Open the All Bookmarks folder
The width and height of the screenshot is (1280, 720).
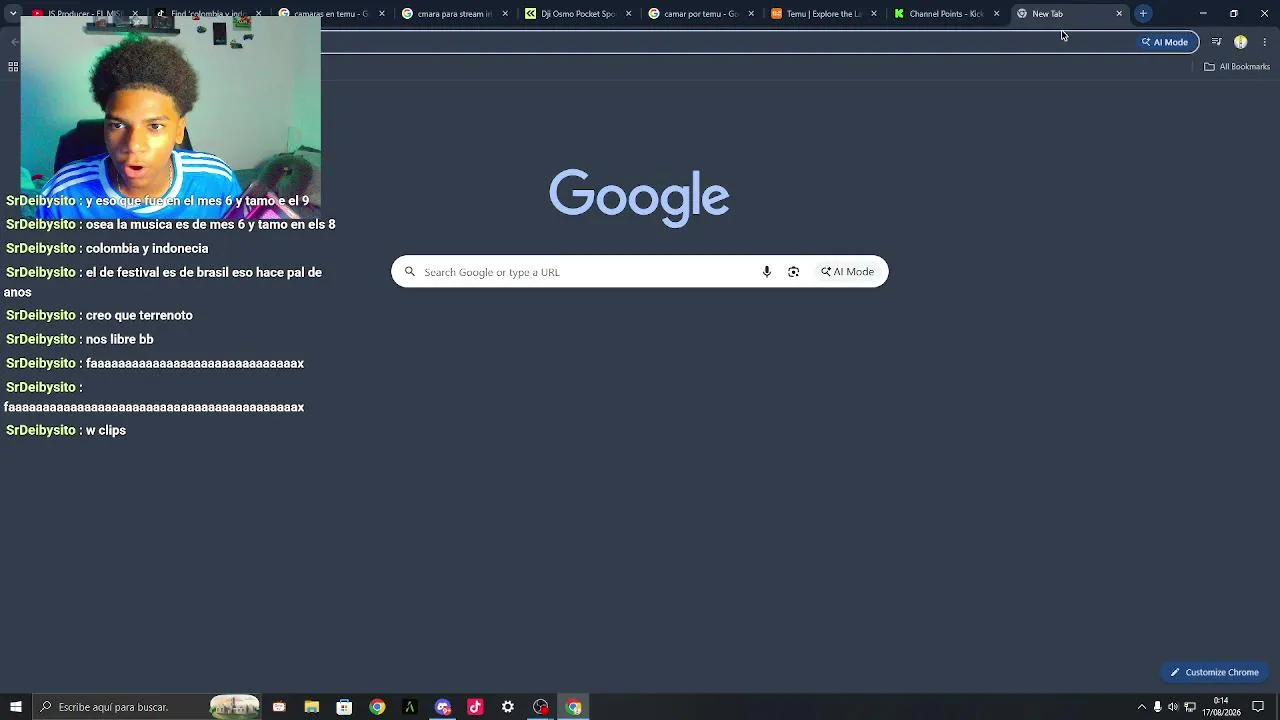(1237, 67)
